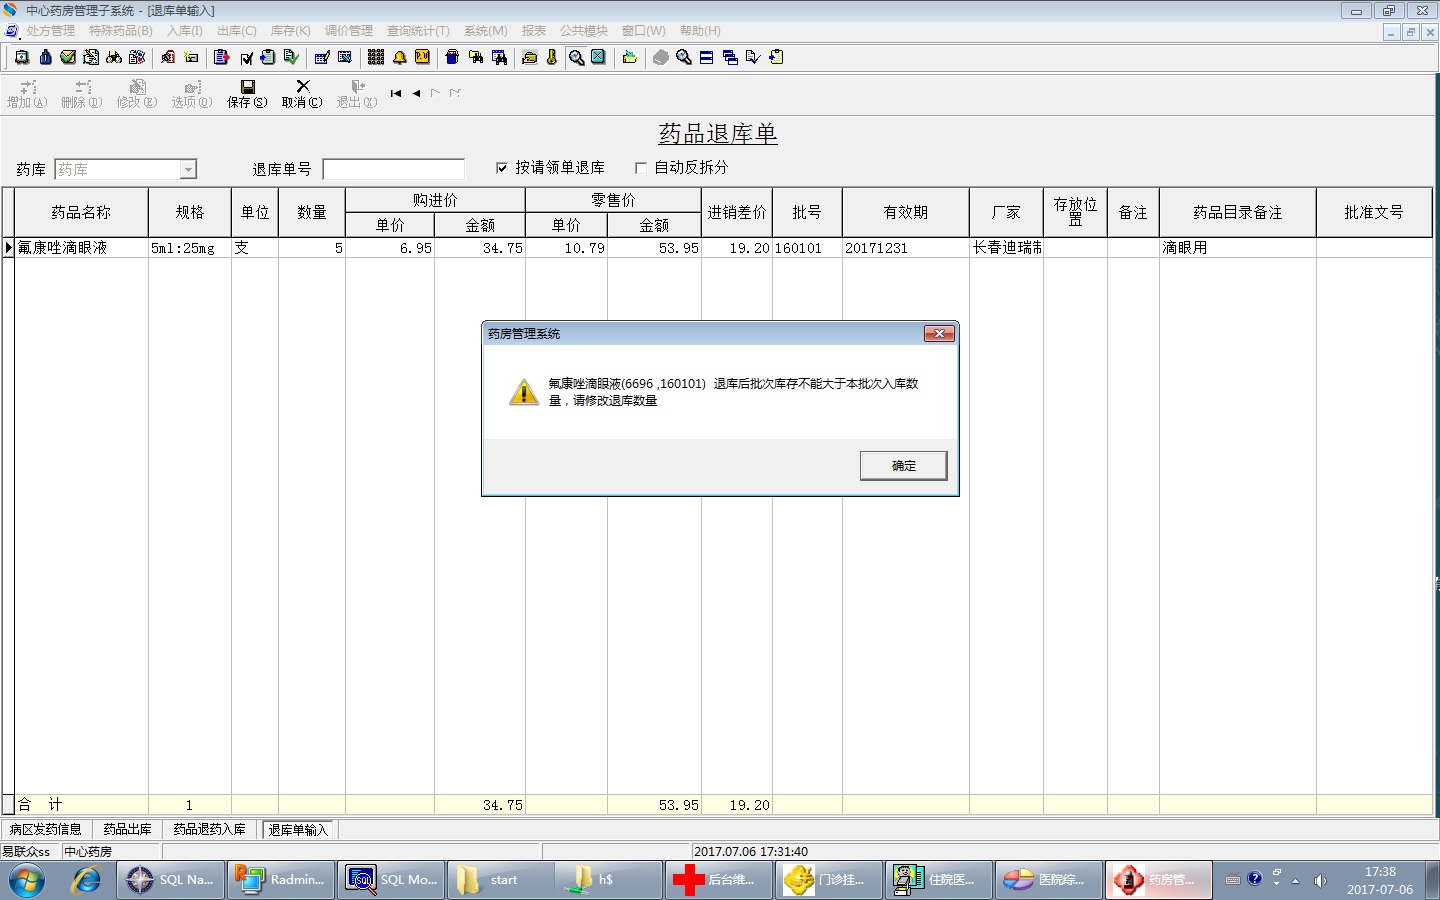Open the 库存(K) menu
The height and width of the screenshot is (900, 1440).
coord(290,31)
